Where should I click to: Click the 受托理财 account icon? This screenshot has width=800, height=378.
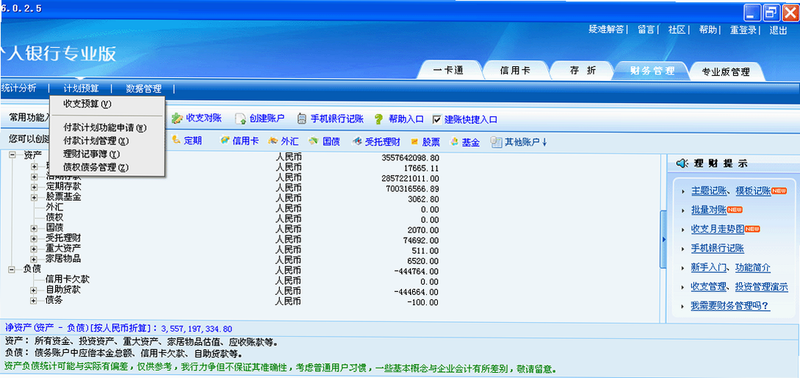[x=358, y=141]
